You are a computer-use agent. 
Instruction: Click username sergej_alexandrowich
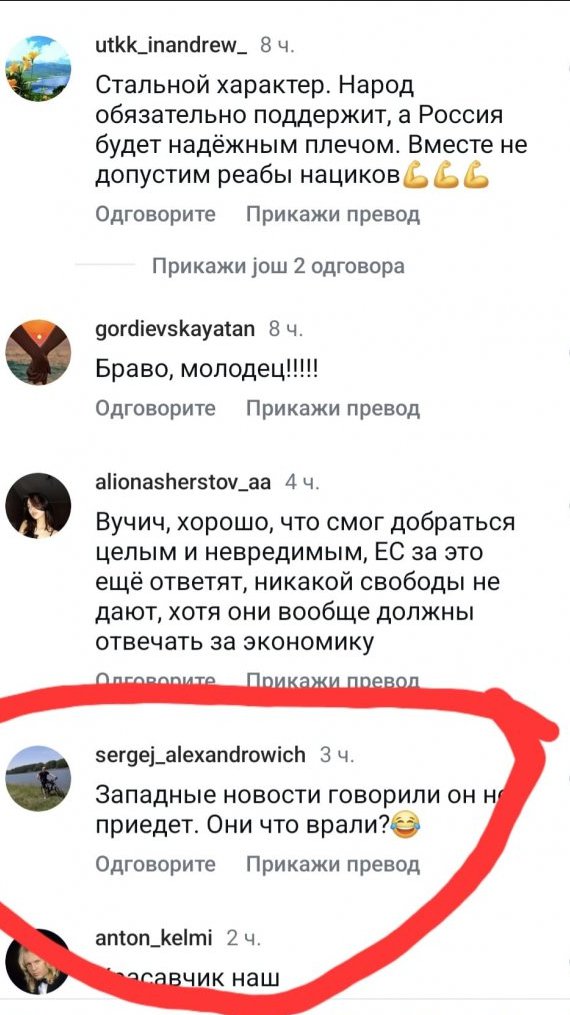[200, 755]
